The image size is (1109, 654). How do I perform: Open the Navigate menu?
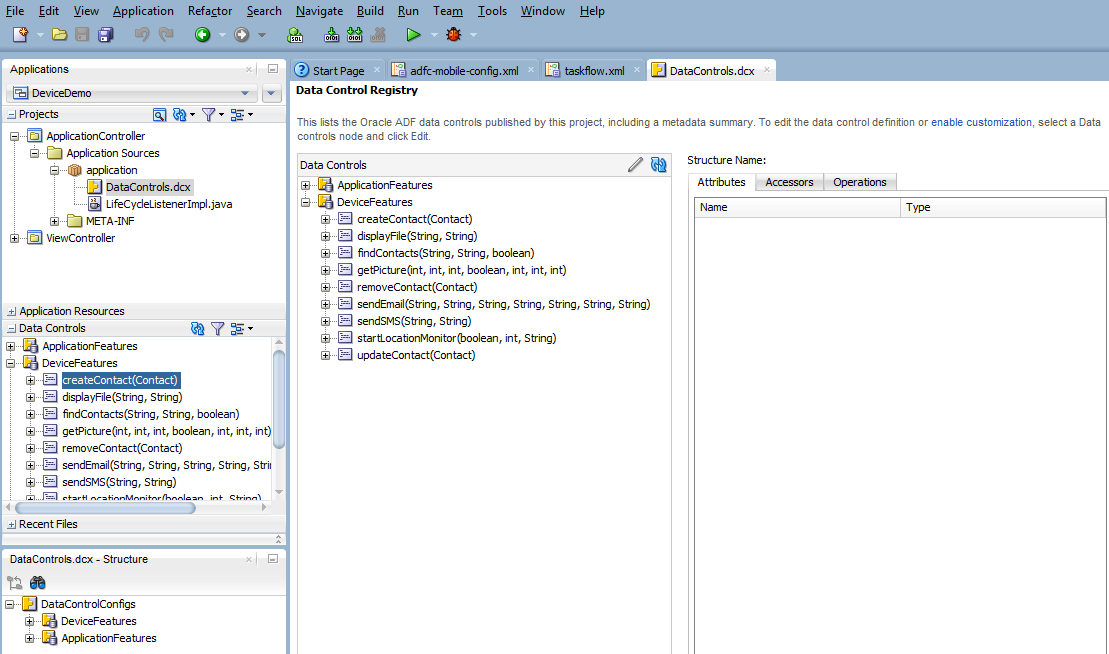319,11
